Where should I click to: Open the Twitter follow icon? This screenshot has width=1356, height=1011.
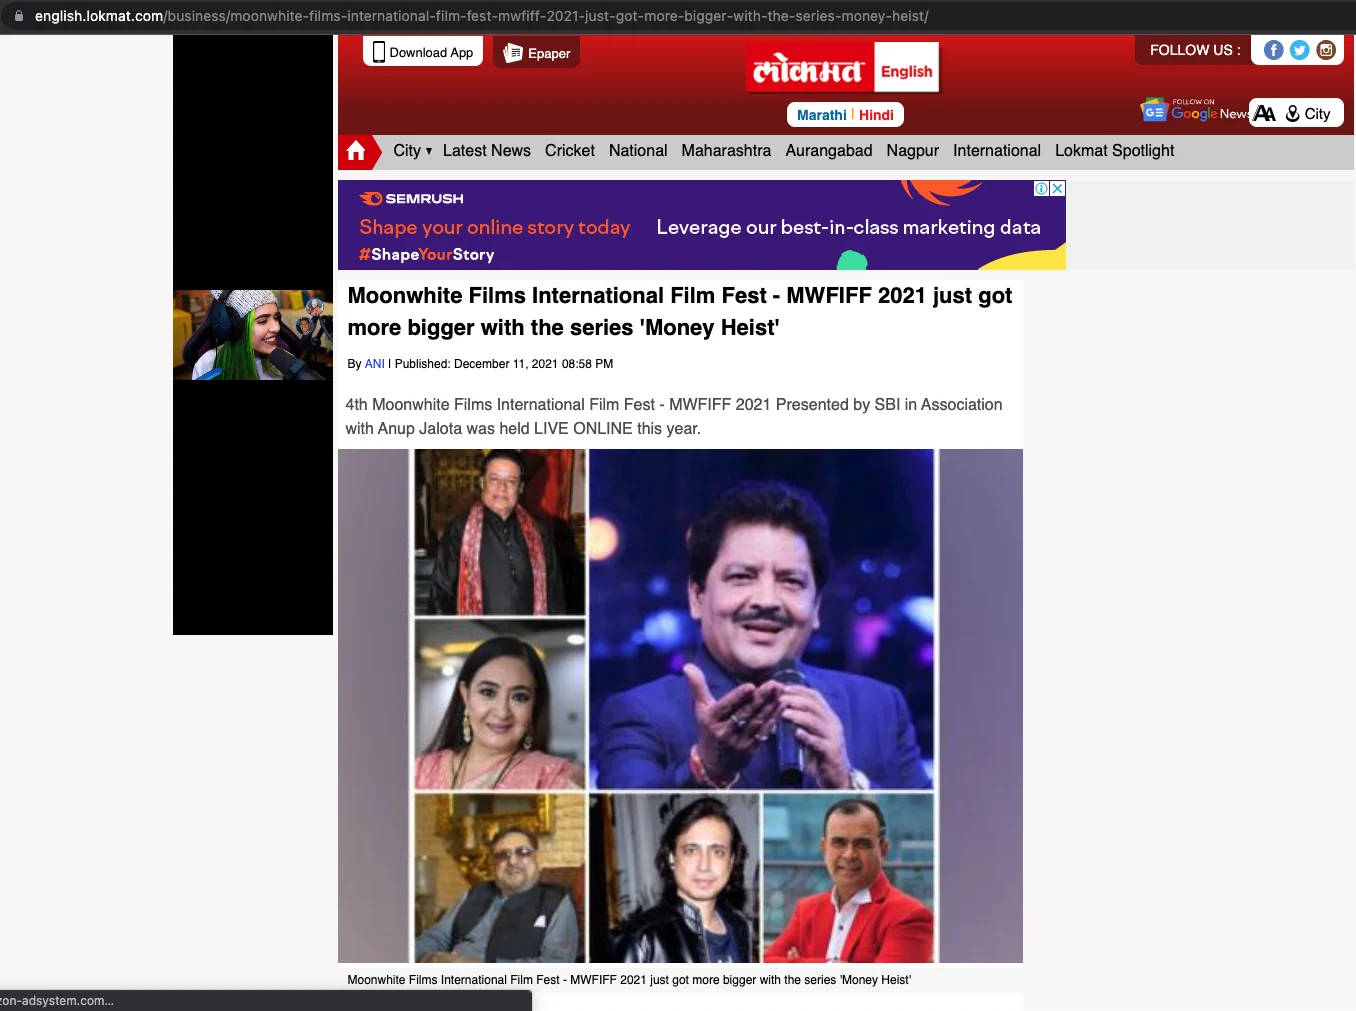pyautogui.click(x=1299, y=50)
